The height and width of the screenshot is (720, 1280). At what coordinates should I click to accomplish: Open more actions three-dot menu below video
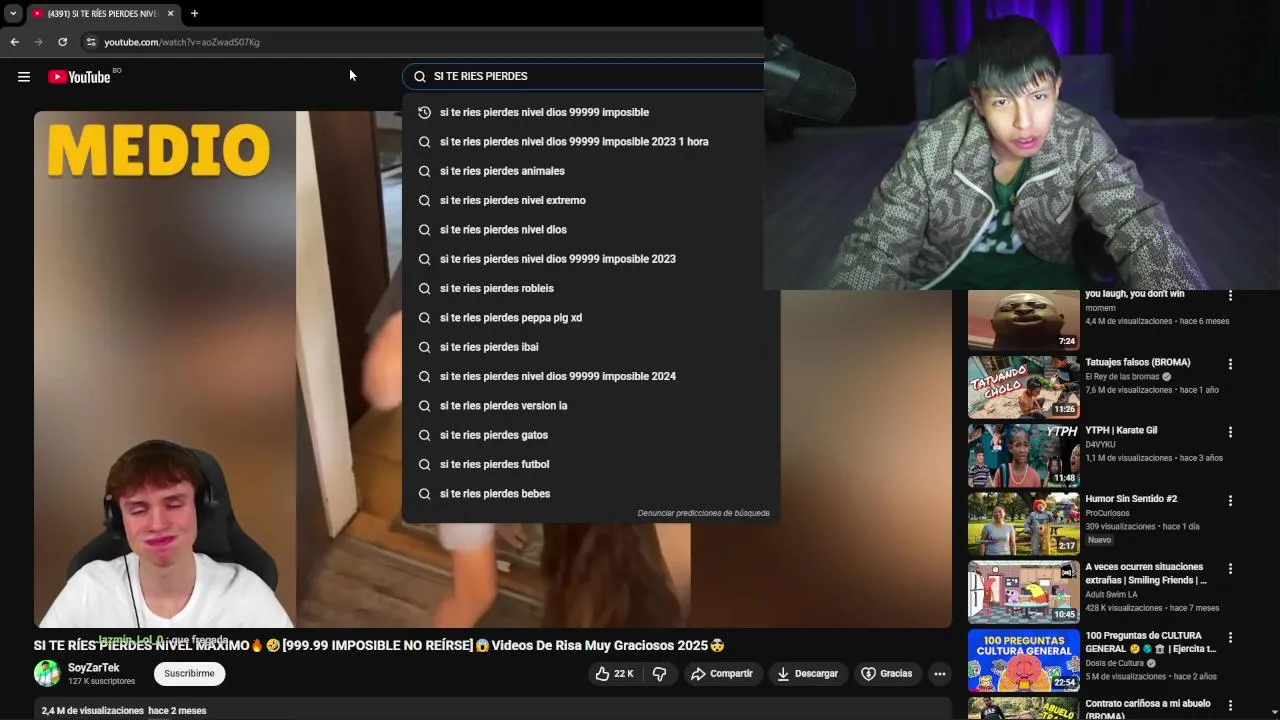point(940,674)
